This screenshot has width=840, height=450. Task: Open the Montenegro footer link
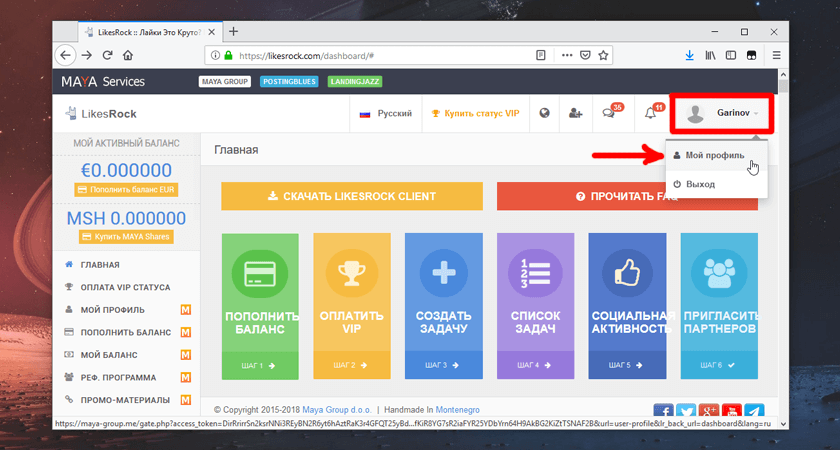click(458, 410)
